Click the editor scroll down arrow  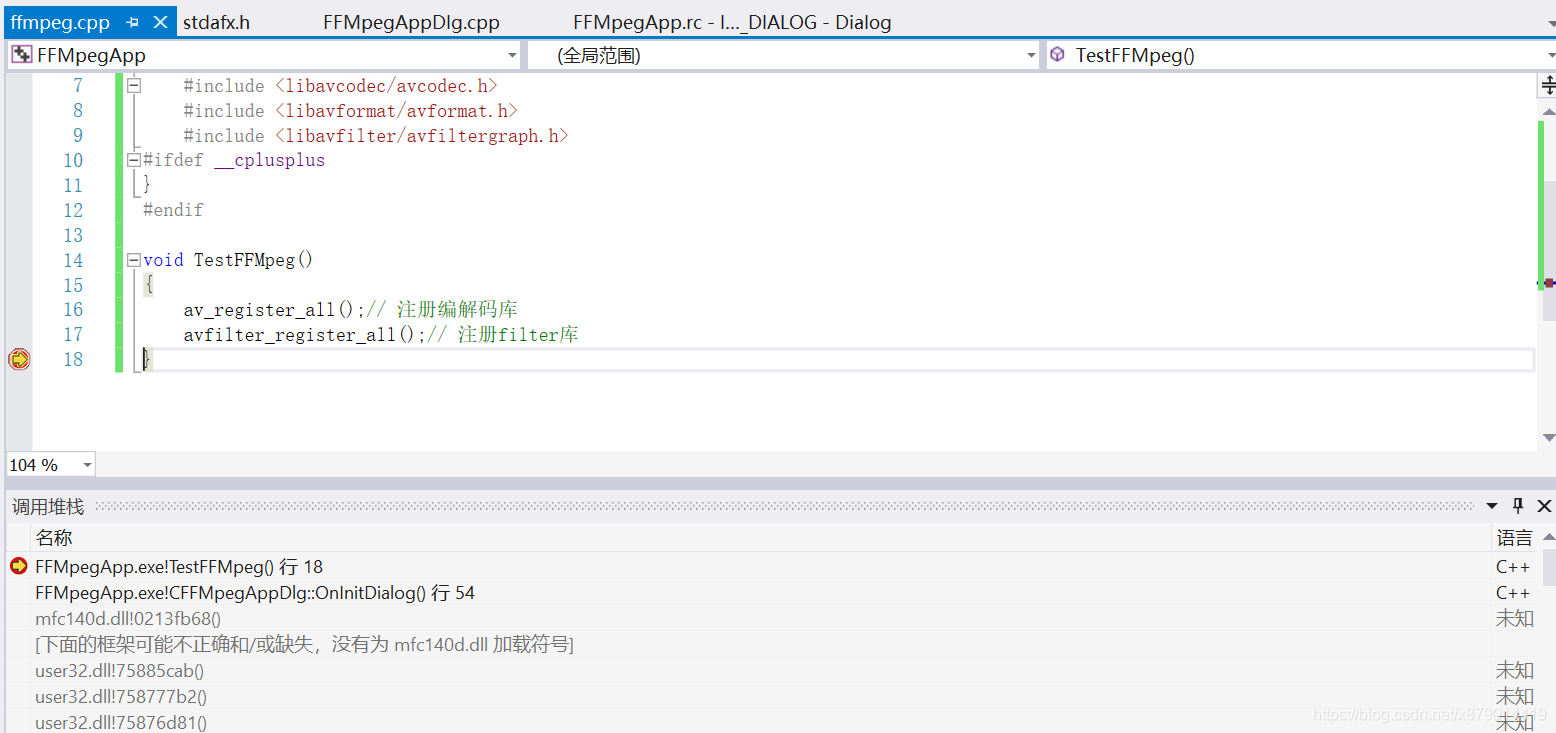1548,437
